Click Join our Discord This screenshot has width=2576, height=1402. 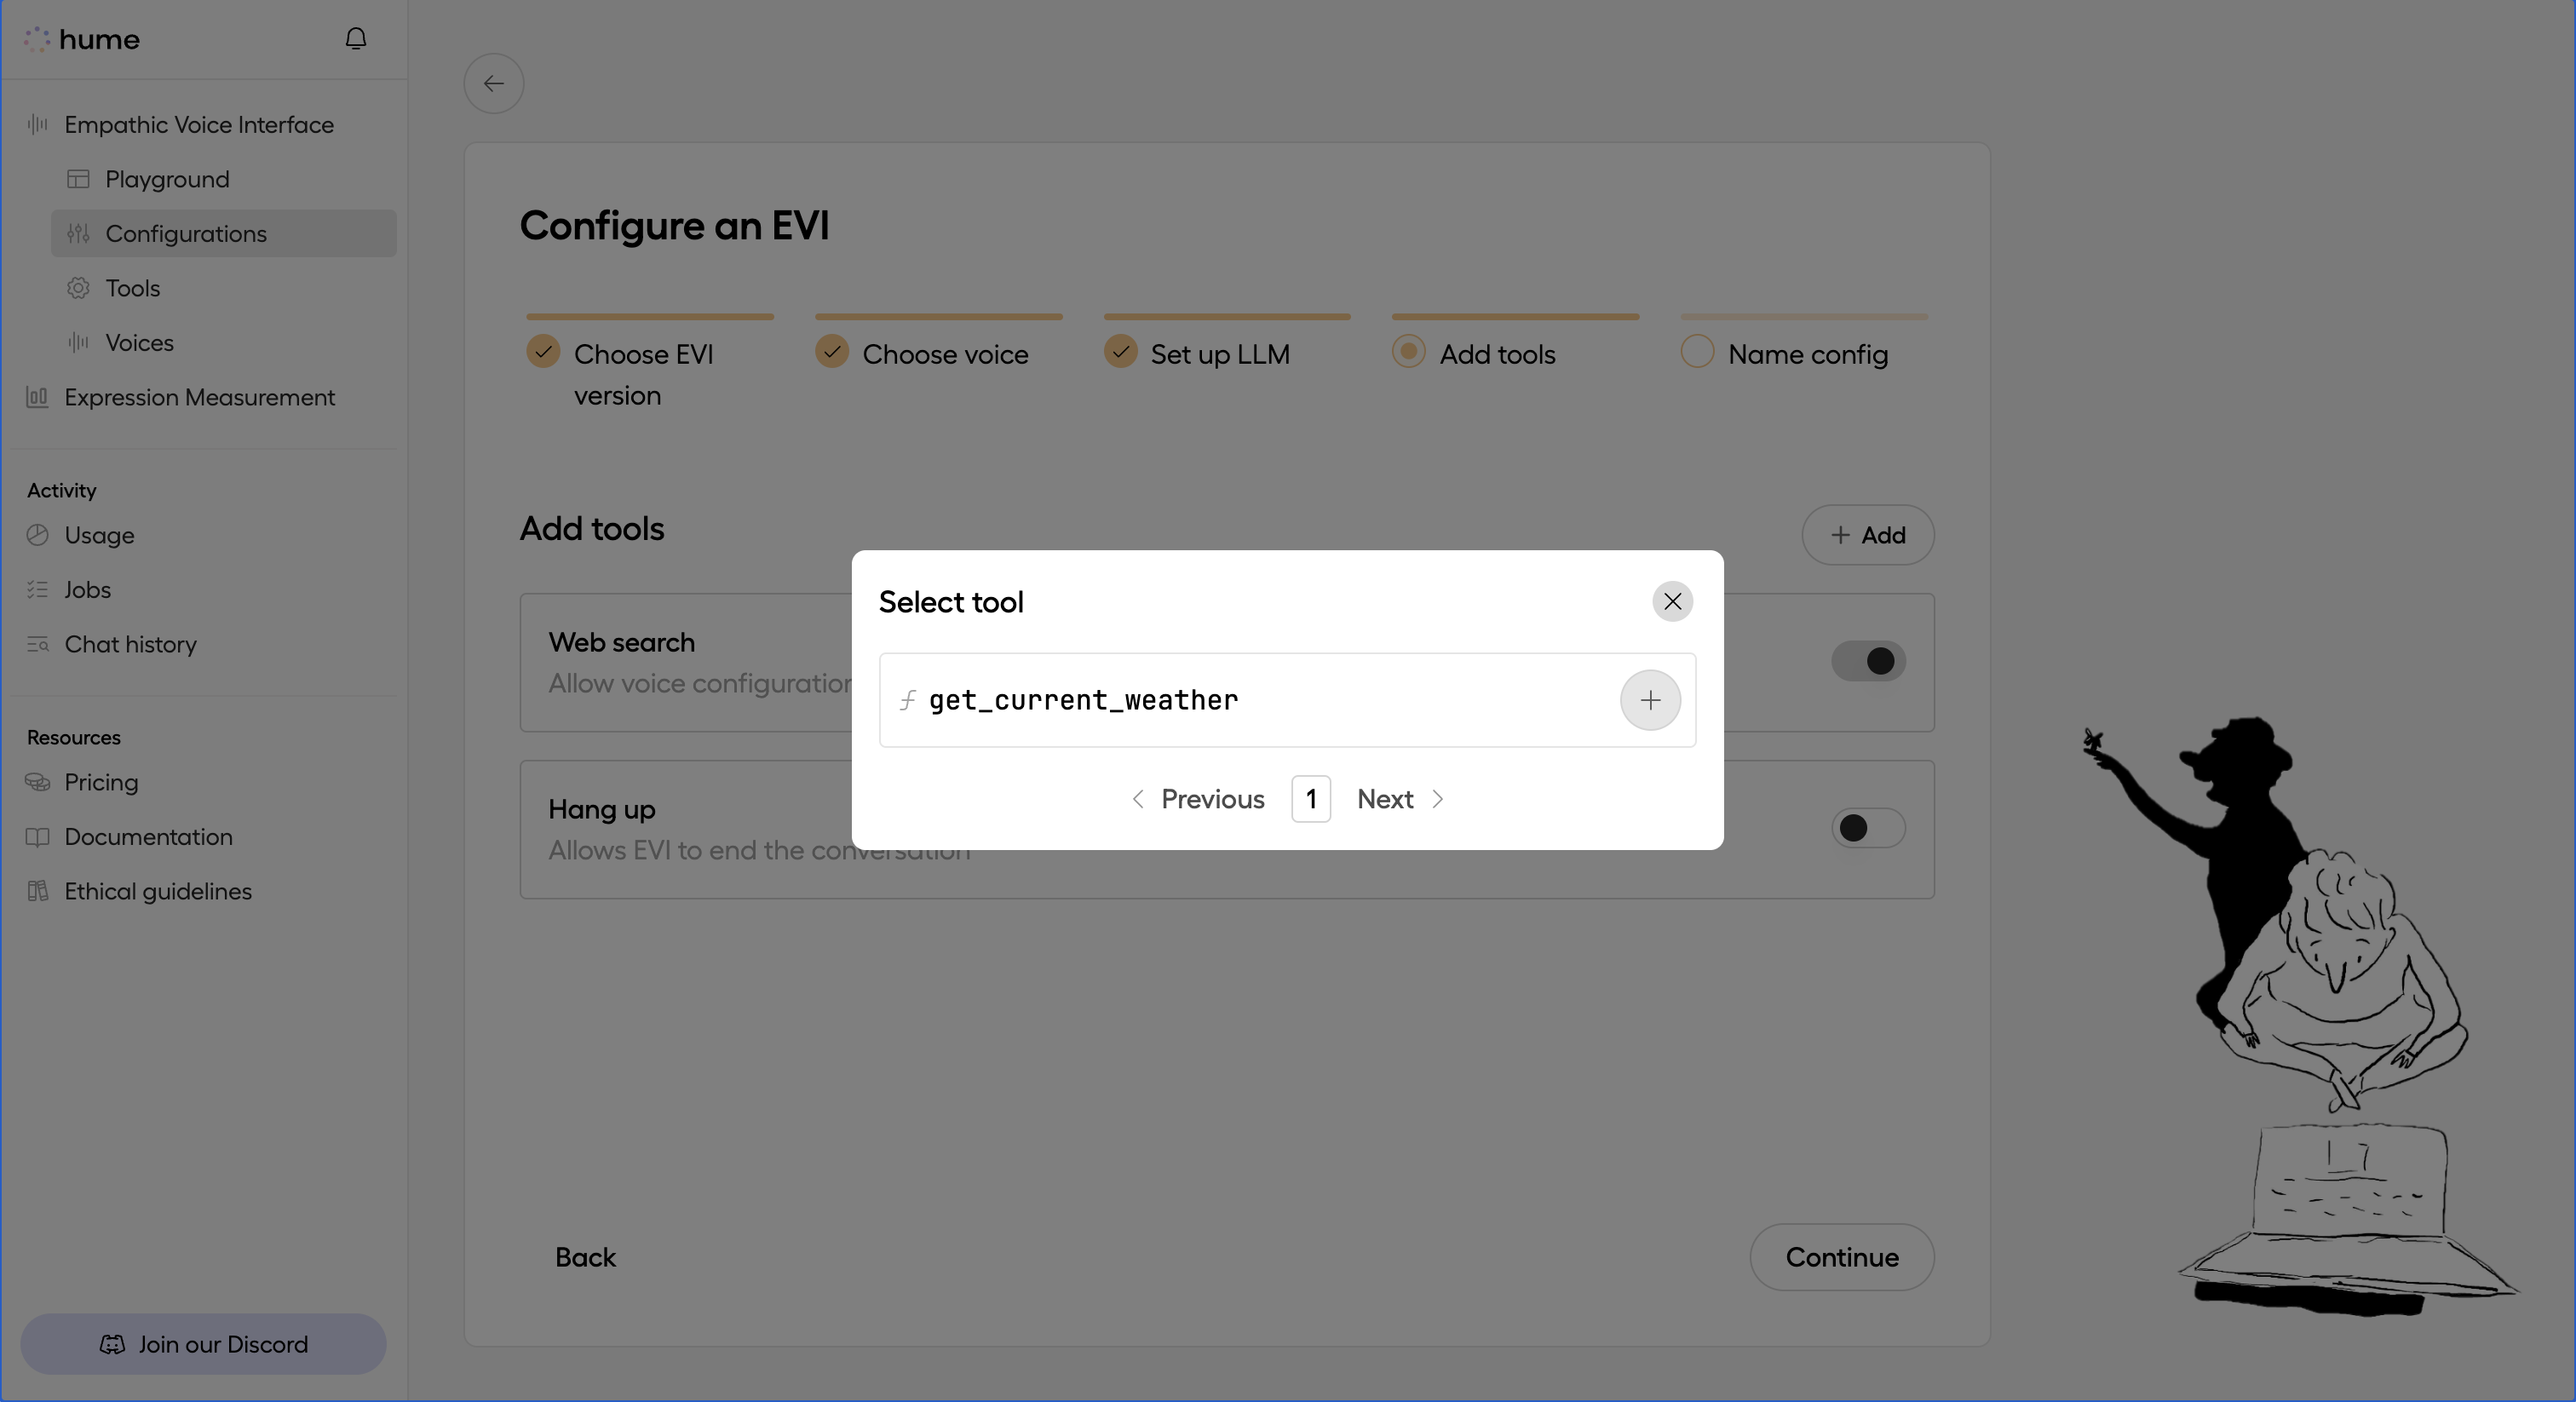click(202, 1343)
